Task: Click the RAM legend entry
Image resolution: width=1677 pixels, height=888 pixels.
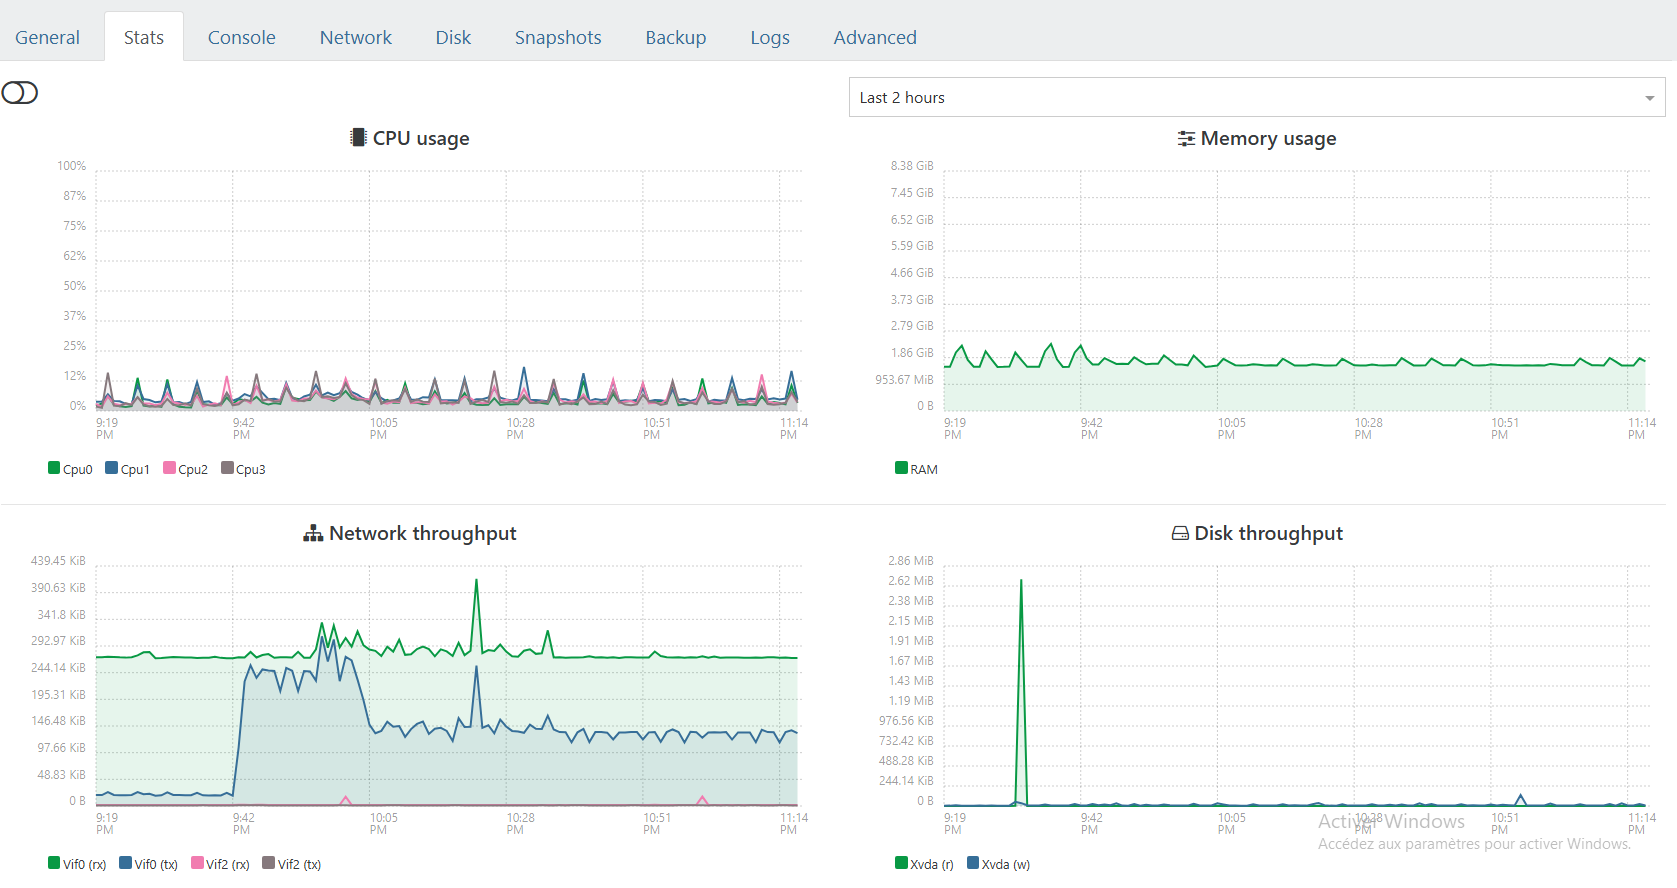Action: 917,469
